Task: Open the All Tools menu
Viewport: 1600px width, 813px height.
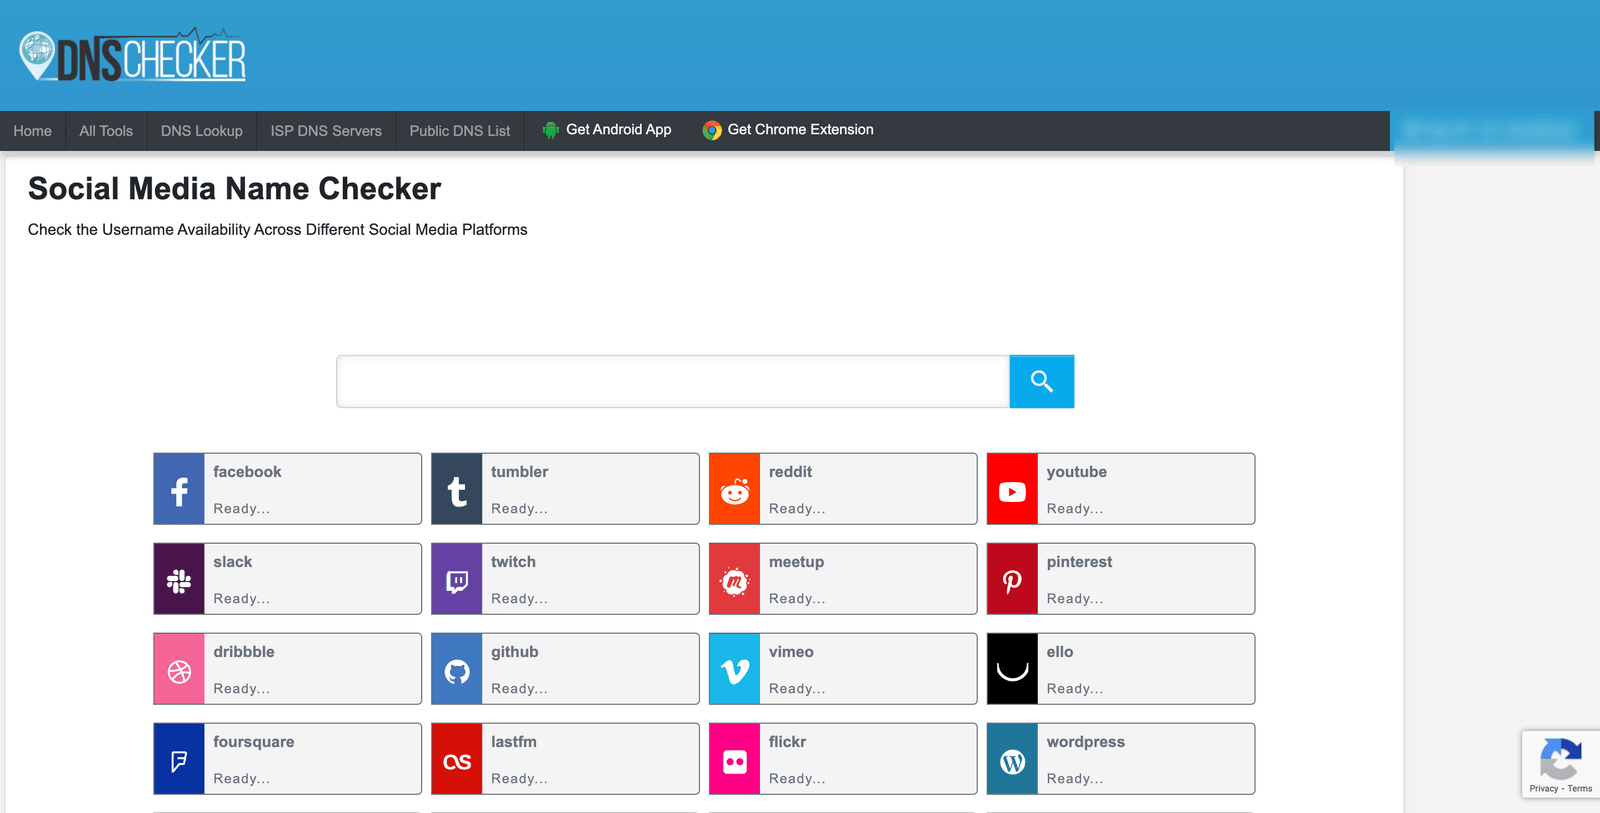Action: [106, 131]
